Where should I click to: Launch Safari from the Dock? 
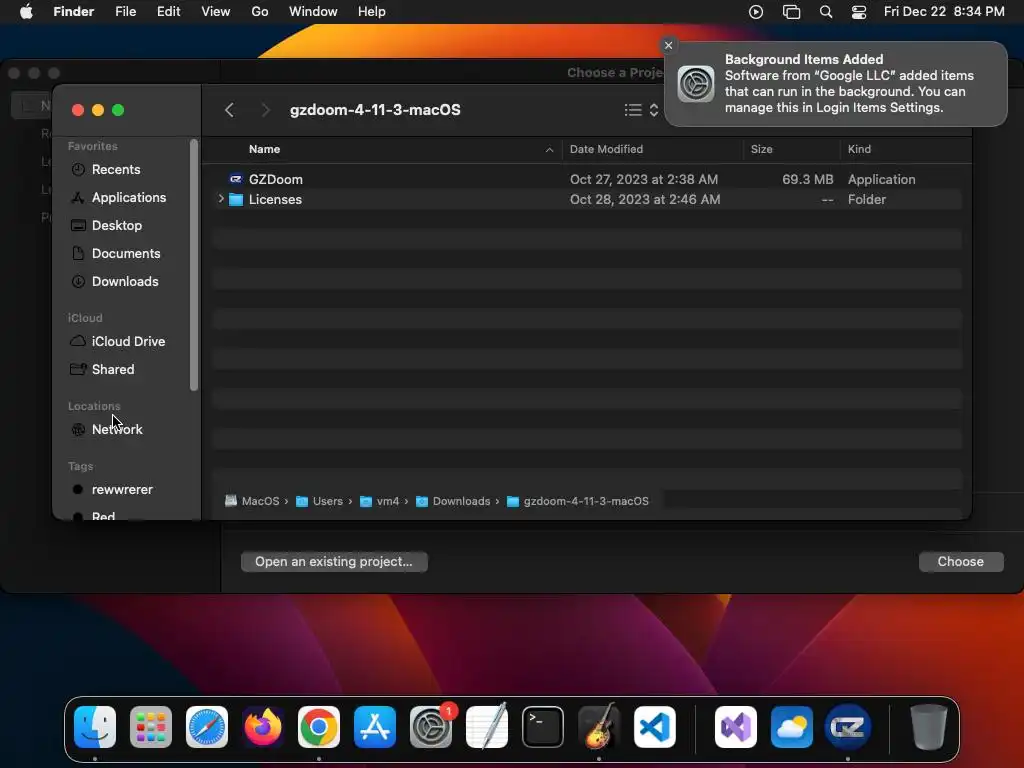coord(207,726)
